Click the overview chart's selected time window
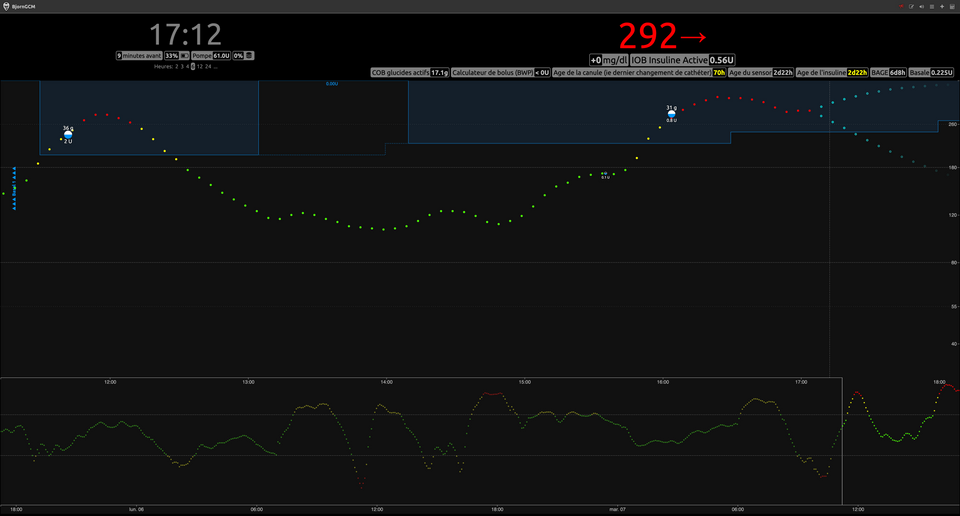Viewport: 960px width, 516px height. pos(421,440)
